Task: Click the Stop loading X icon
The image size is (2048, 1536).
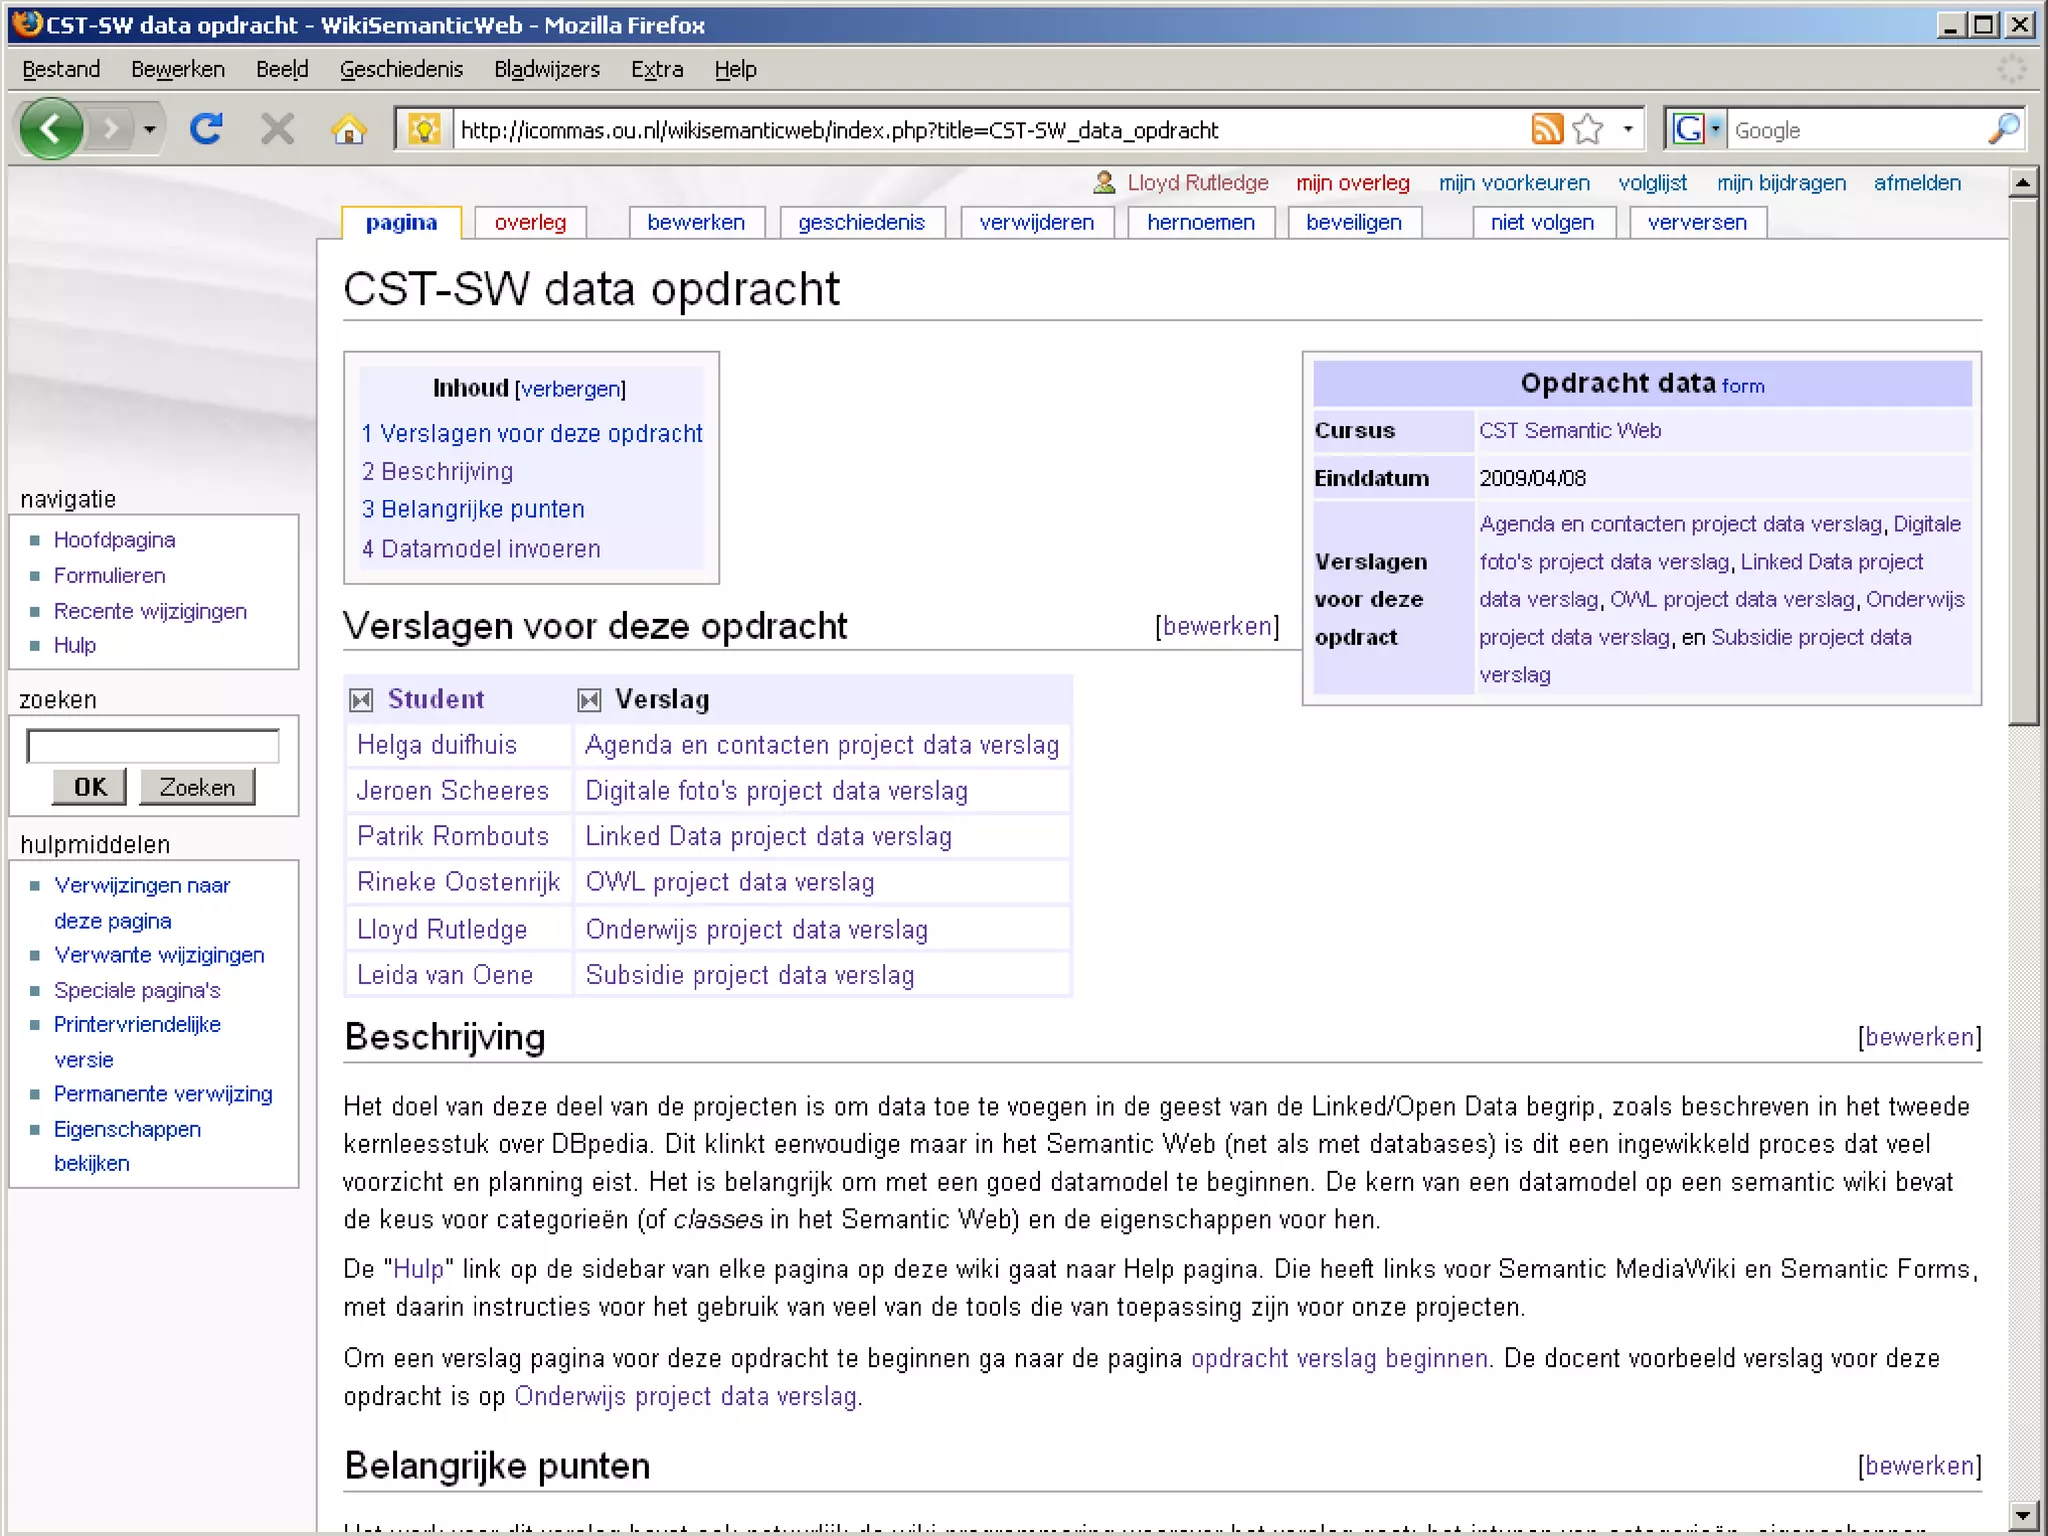Action: 277,129
